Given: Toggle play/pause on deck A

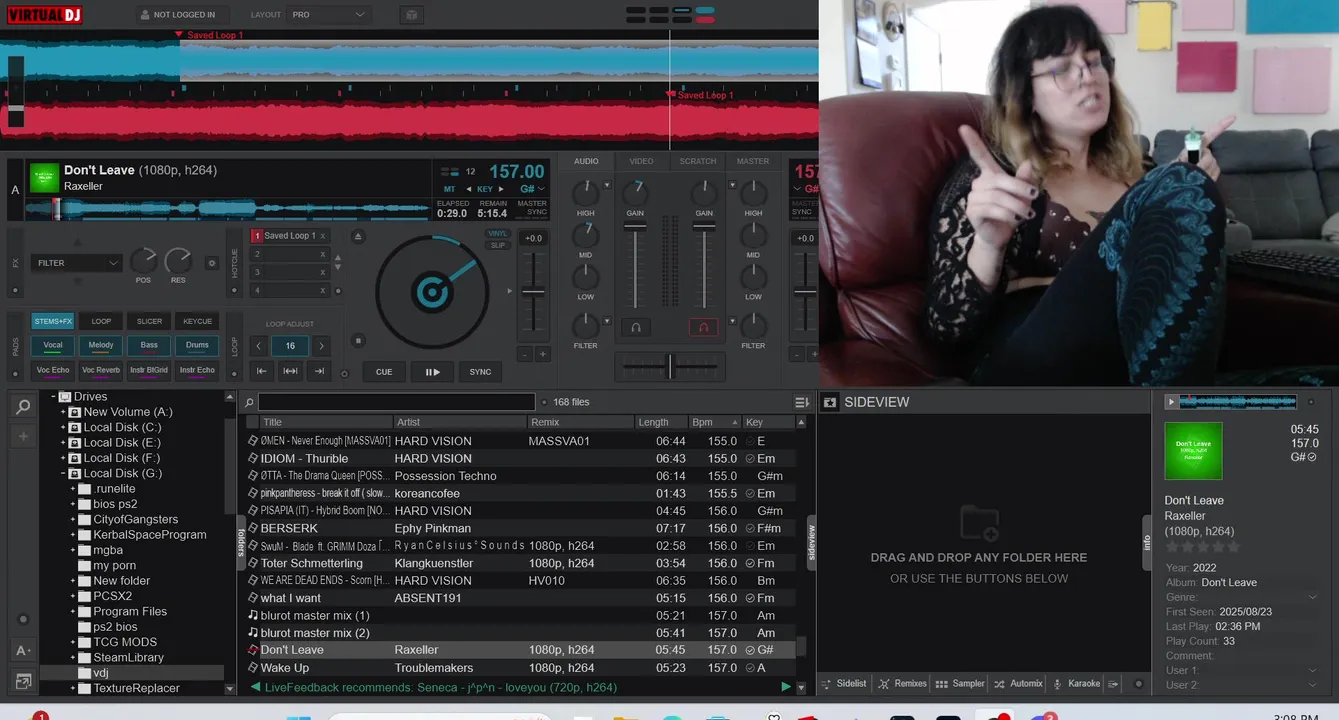Looking at the screenshot, I should click(x=432, y=372).
